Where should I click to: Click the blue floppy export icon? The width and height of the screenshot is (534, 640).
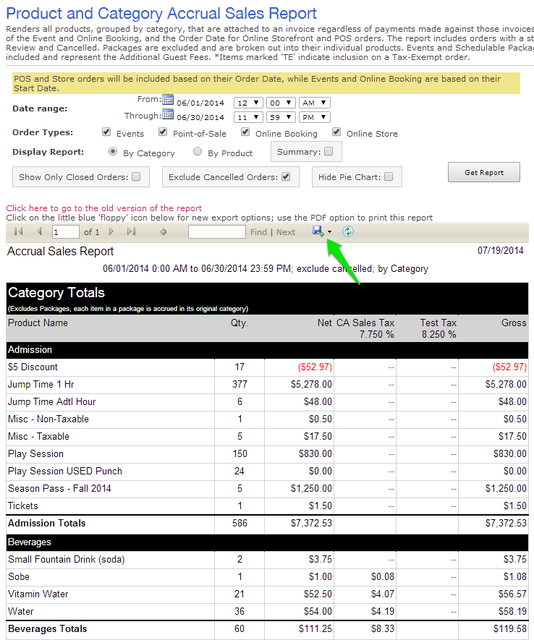click(x=318, y=231)
